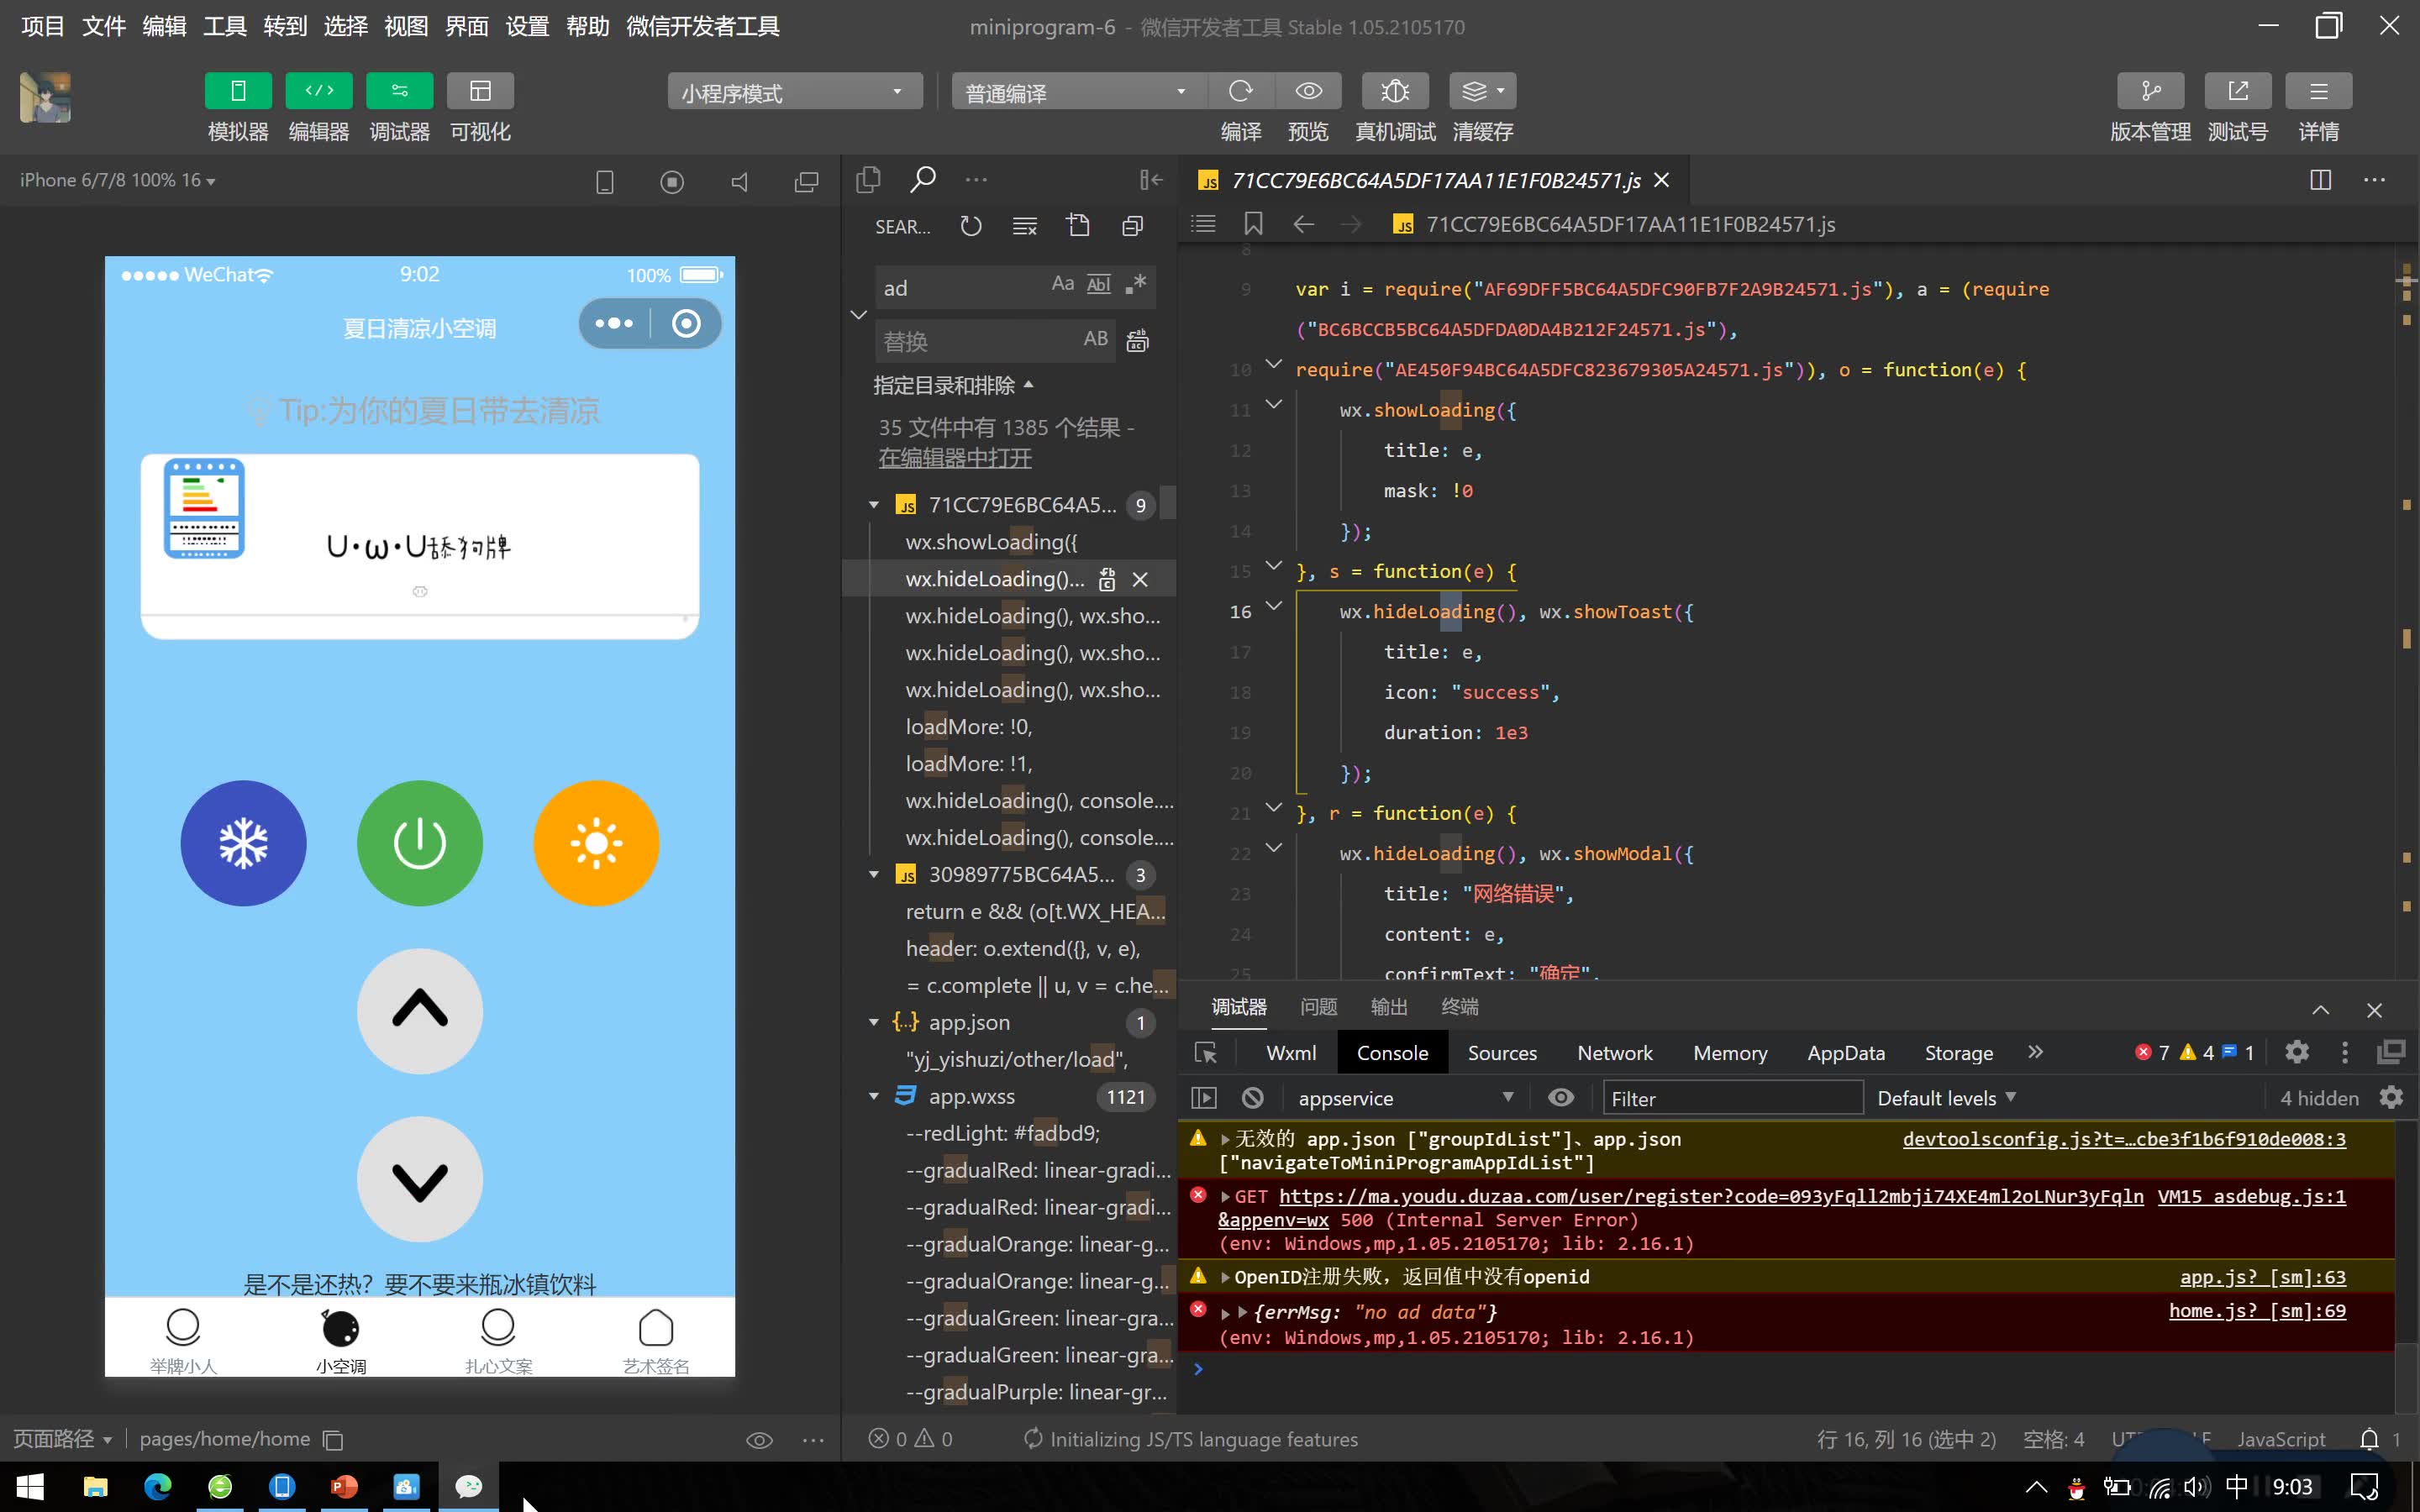Image resolution: width=2420 pixels, height=1512 pixels.
Task: Open the 工具 menu
Action: 224,26
